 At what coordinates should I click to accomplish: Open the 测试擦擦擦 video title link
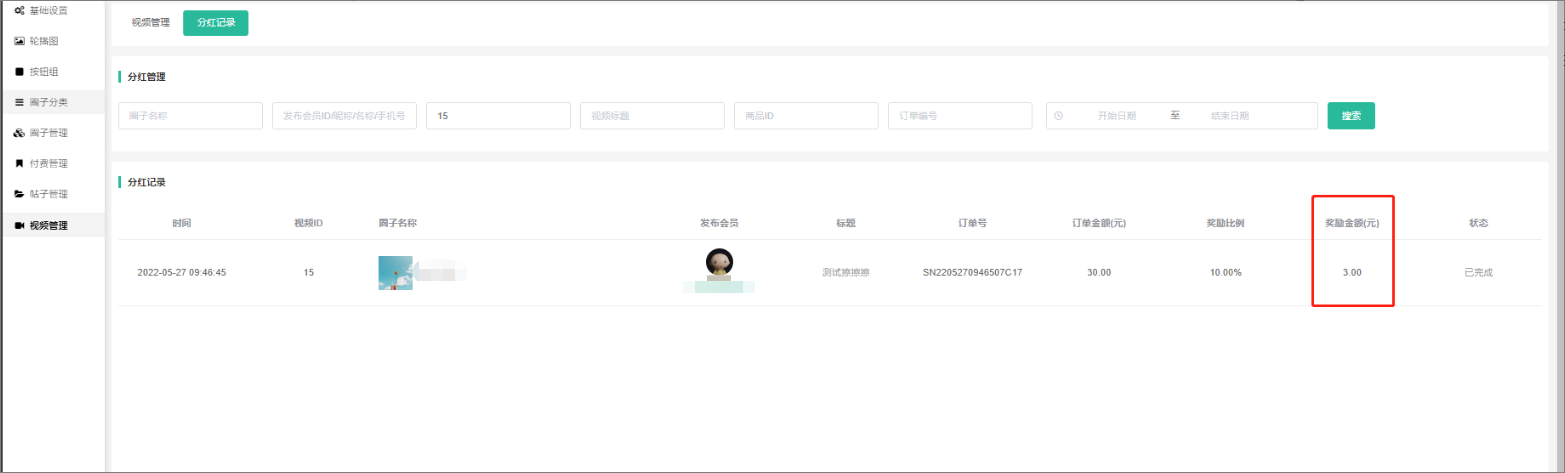(x=845, y=272)
